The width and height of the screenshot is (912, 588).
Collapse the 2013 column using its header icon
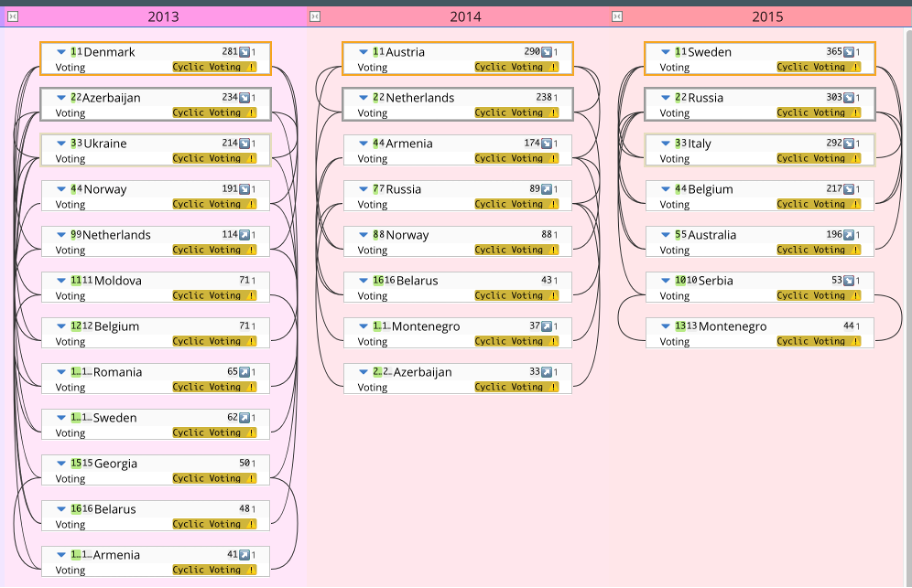[x=12, y=17]
